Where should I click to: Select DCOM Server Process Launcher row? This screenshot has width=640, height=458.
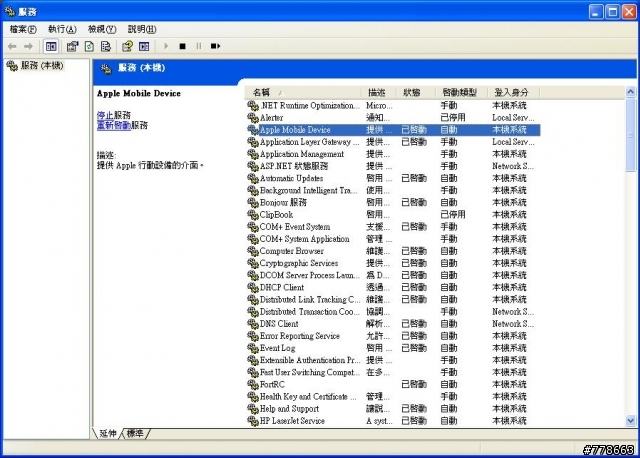coord(393,275)
